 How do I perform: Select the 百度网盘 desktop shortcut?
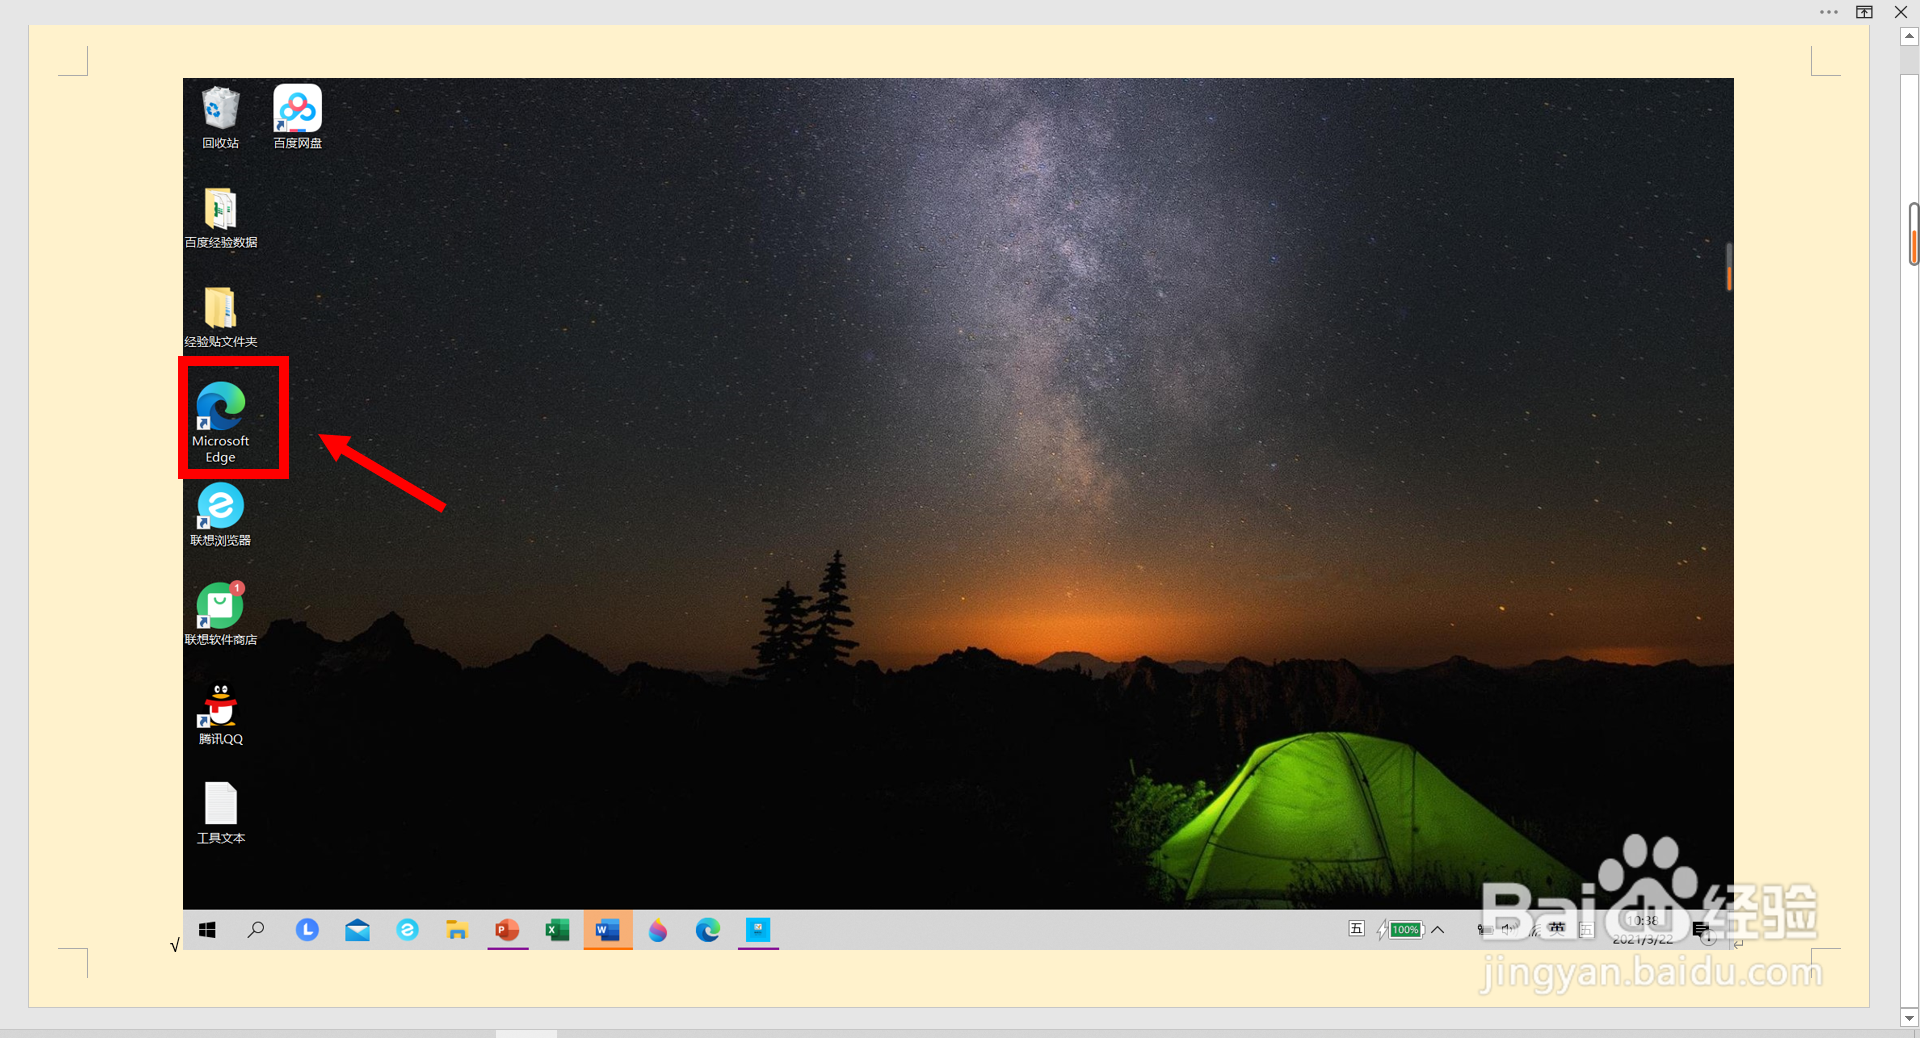coord(298,117)
